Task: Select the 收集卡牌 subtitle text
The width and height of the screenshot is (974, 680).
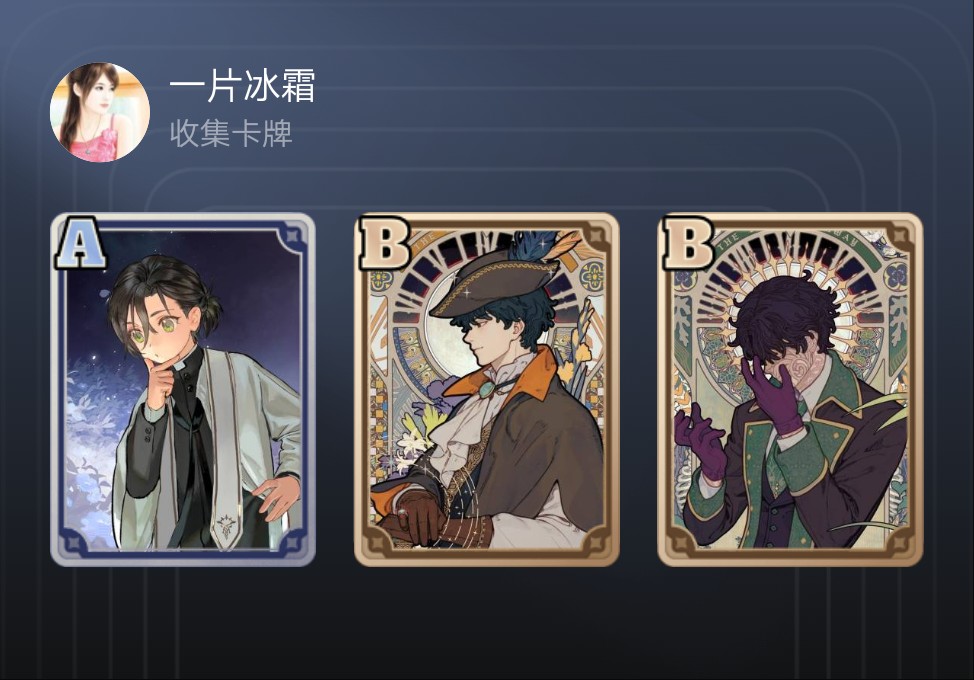Action: 231,134
